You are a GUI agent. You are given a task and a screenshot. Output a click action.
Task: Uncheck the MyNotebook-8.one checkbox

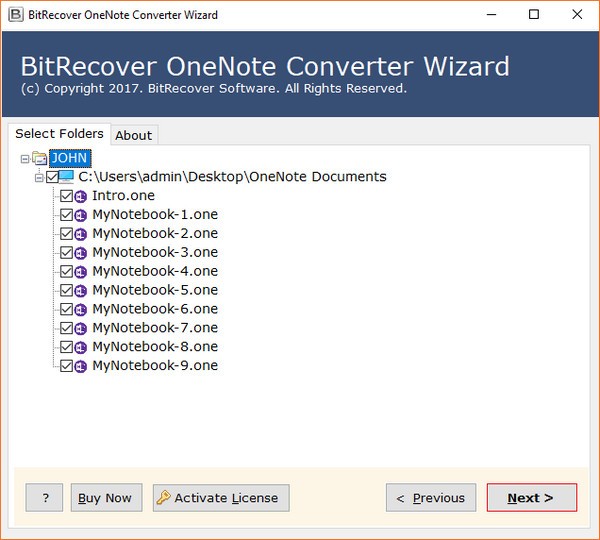coord(67,347)
